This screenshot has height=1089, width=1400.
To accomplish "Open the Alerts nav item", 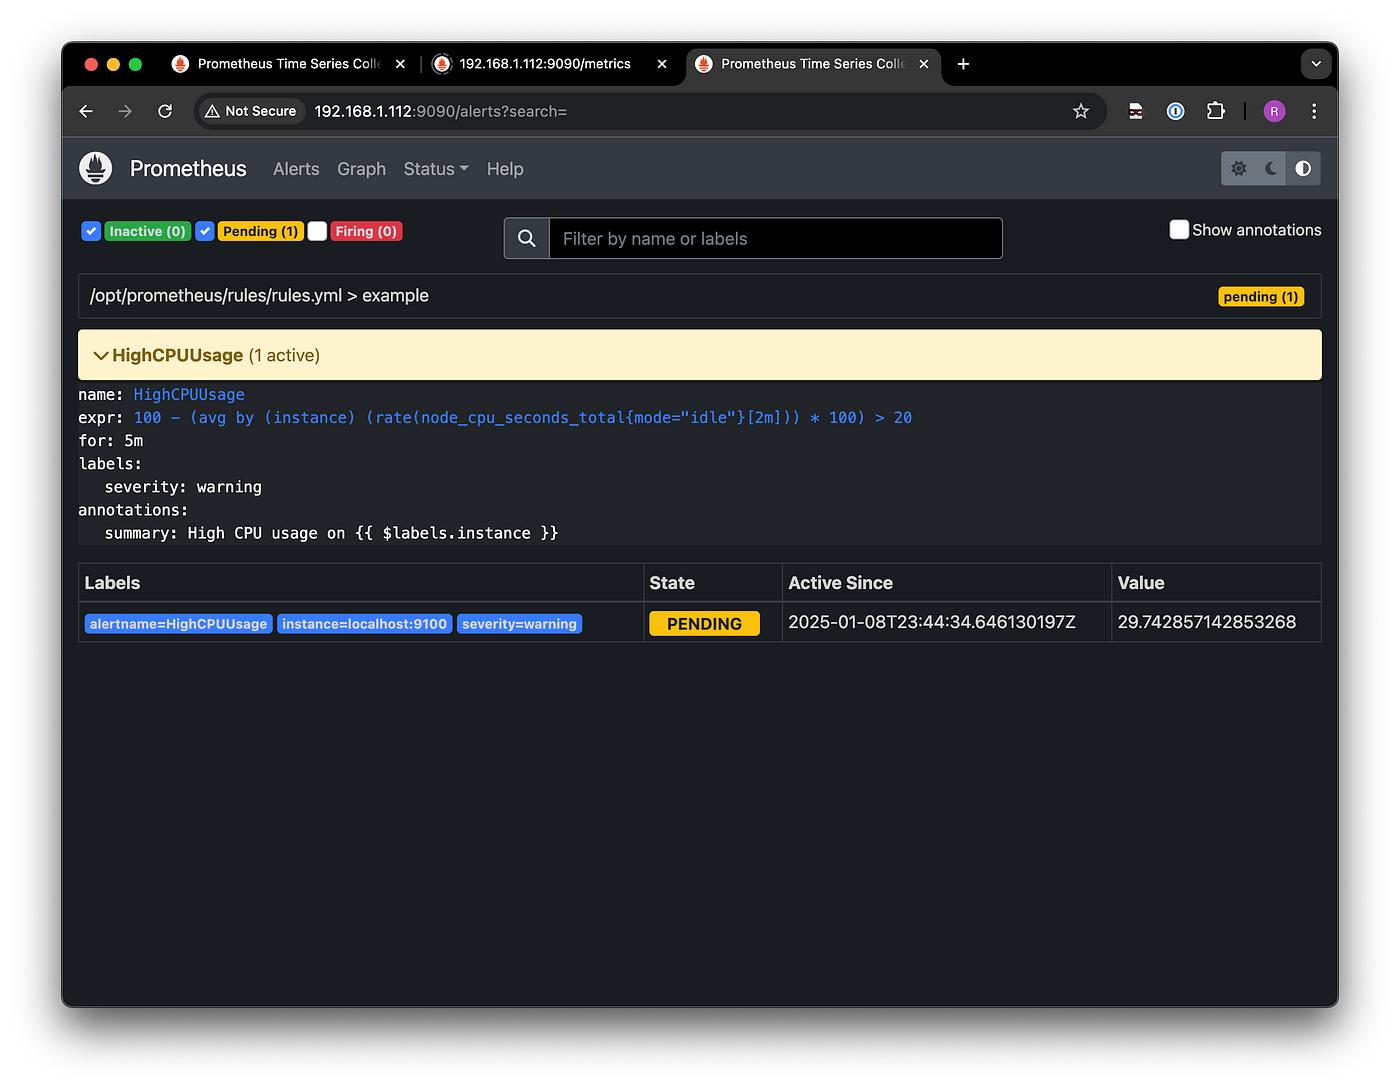I will tap(296, 169).
